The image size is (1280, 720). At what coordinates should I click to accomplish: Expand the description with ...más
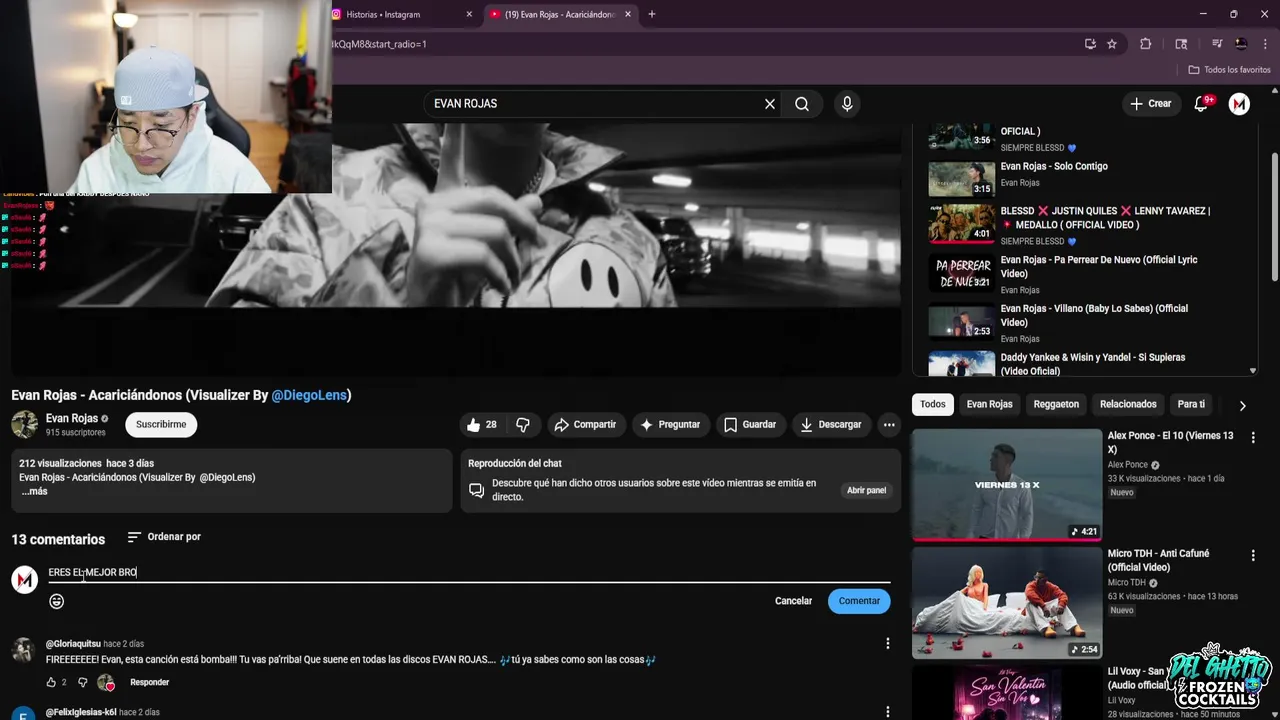point(34,491)
